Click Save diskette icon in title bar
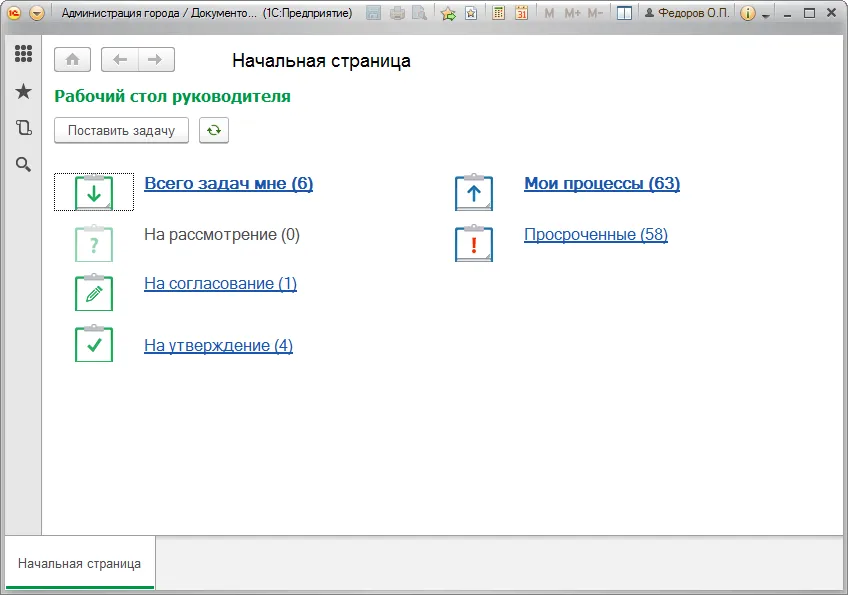This screenshot has width=848, height=595. [373, 13]
